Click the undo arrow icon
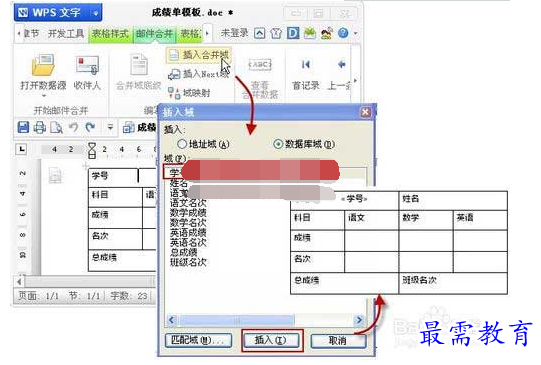Screen dimensions: 541x365 [73, 127]
